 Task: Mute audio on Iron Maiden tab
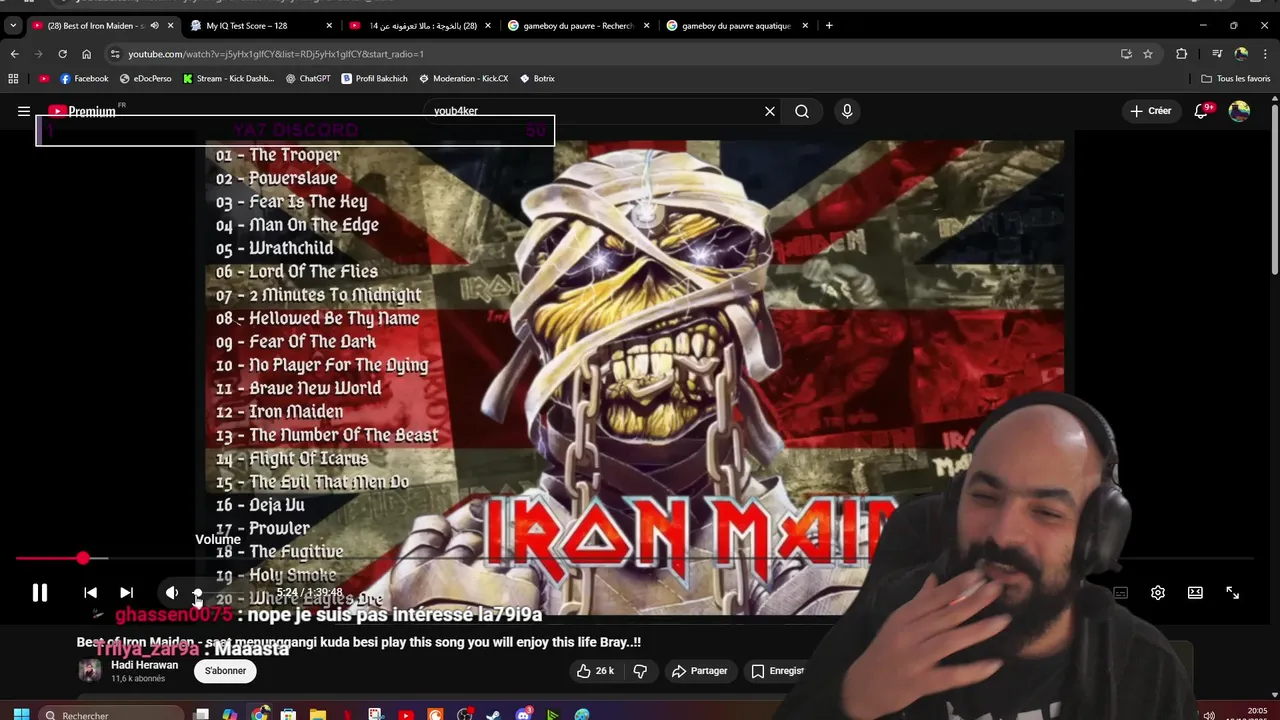click(154, 25)
